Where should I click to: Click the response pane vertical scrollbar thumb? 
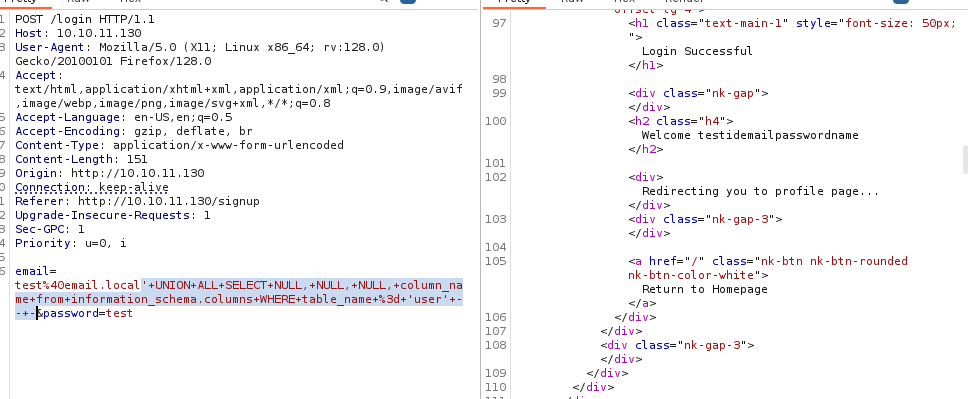965,159
